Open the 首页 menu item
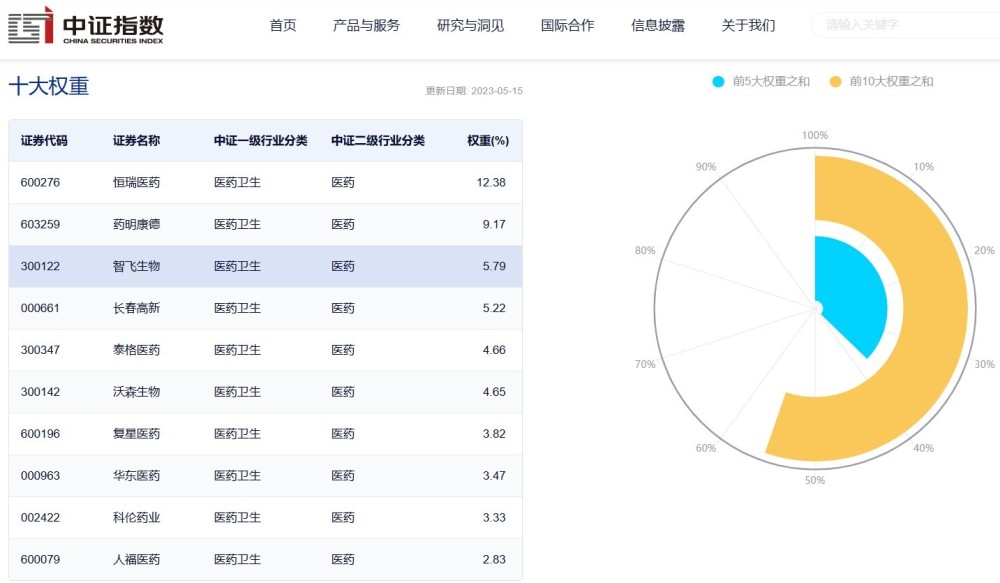 [283, 25]
